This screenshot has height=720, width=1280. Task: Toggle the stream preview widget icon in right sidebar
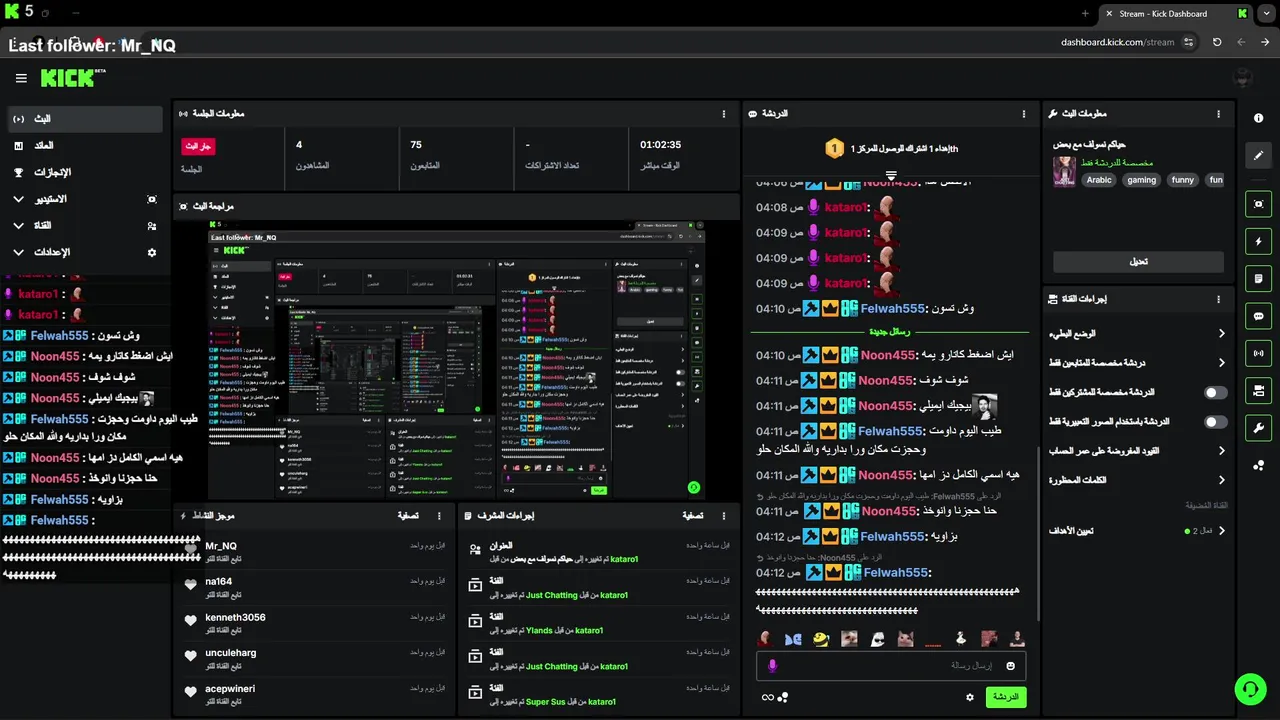click(1258, 204)
